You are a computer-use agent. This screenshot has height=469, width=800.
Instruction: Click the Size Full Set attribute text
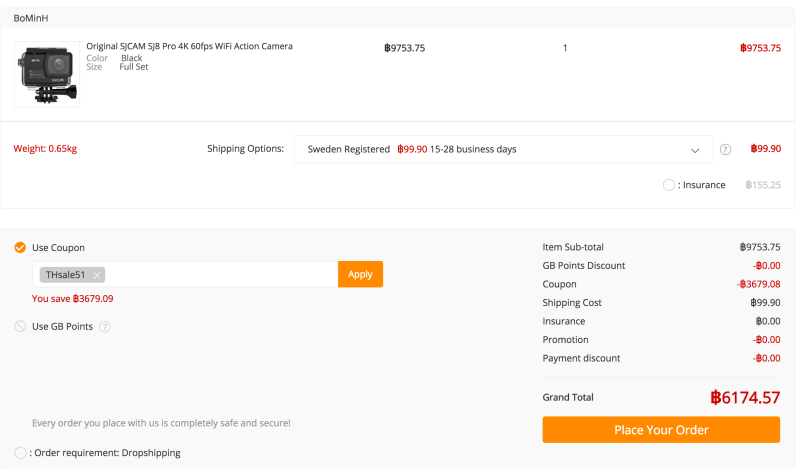pos(117,67)
